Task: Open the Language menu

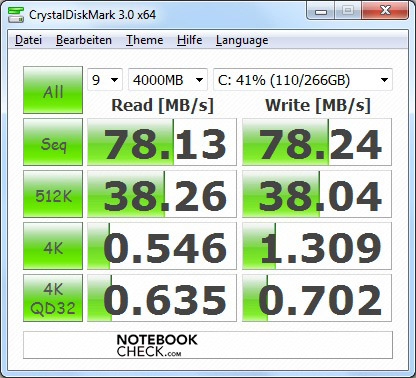Action: coord(242,40)
